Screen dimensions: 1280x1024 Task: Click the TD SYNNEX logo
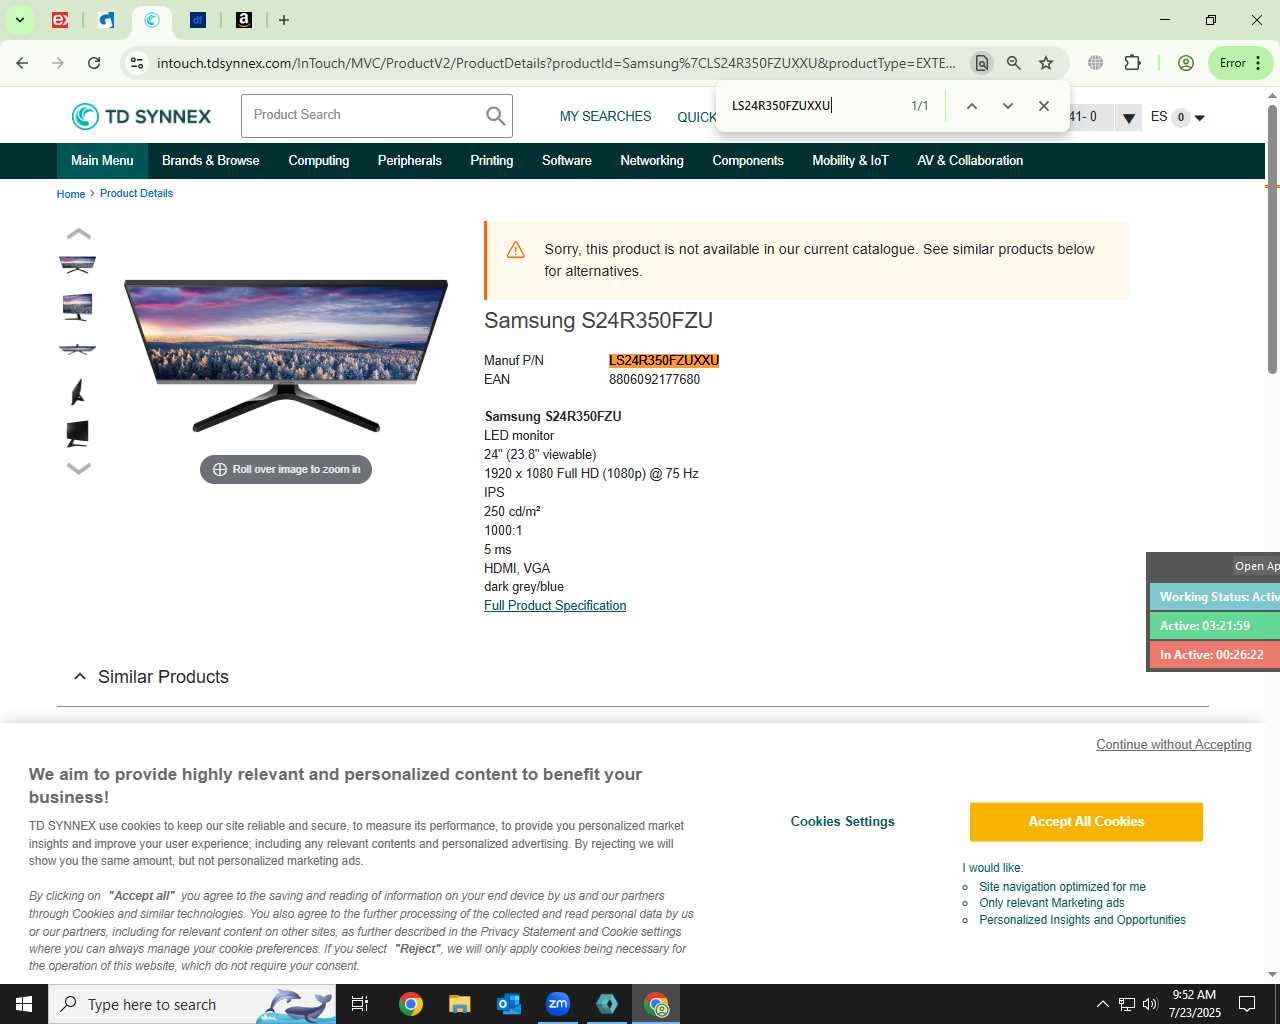141,116
